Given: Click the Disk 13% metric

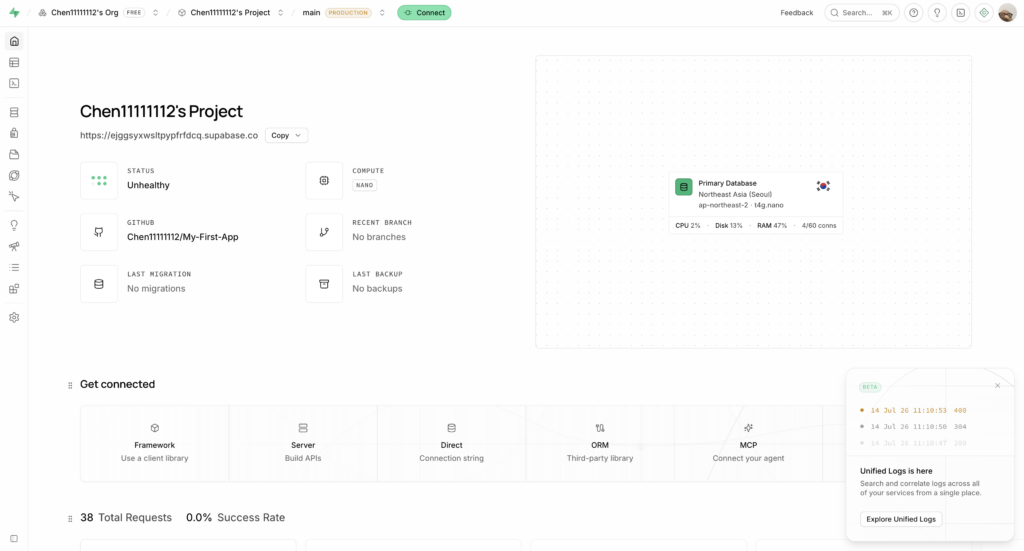Looking at the screenshot, I should pyautogui.click(x=729, y=225).
